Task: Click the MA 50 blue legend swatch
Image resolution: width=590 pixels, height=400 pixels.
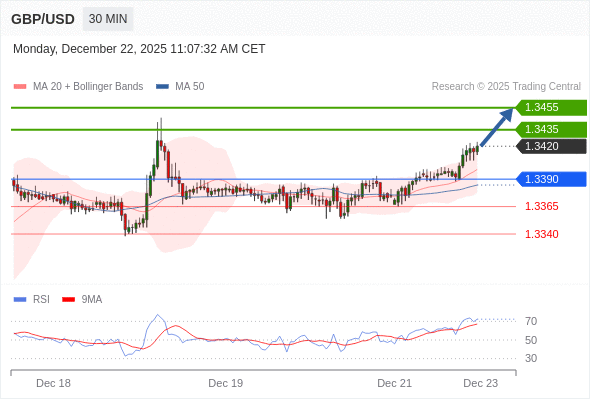Action: pos(162,87)
